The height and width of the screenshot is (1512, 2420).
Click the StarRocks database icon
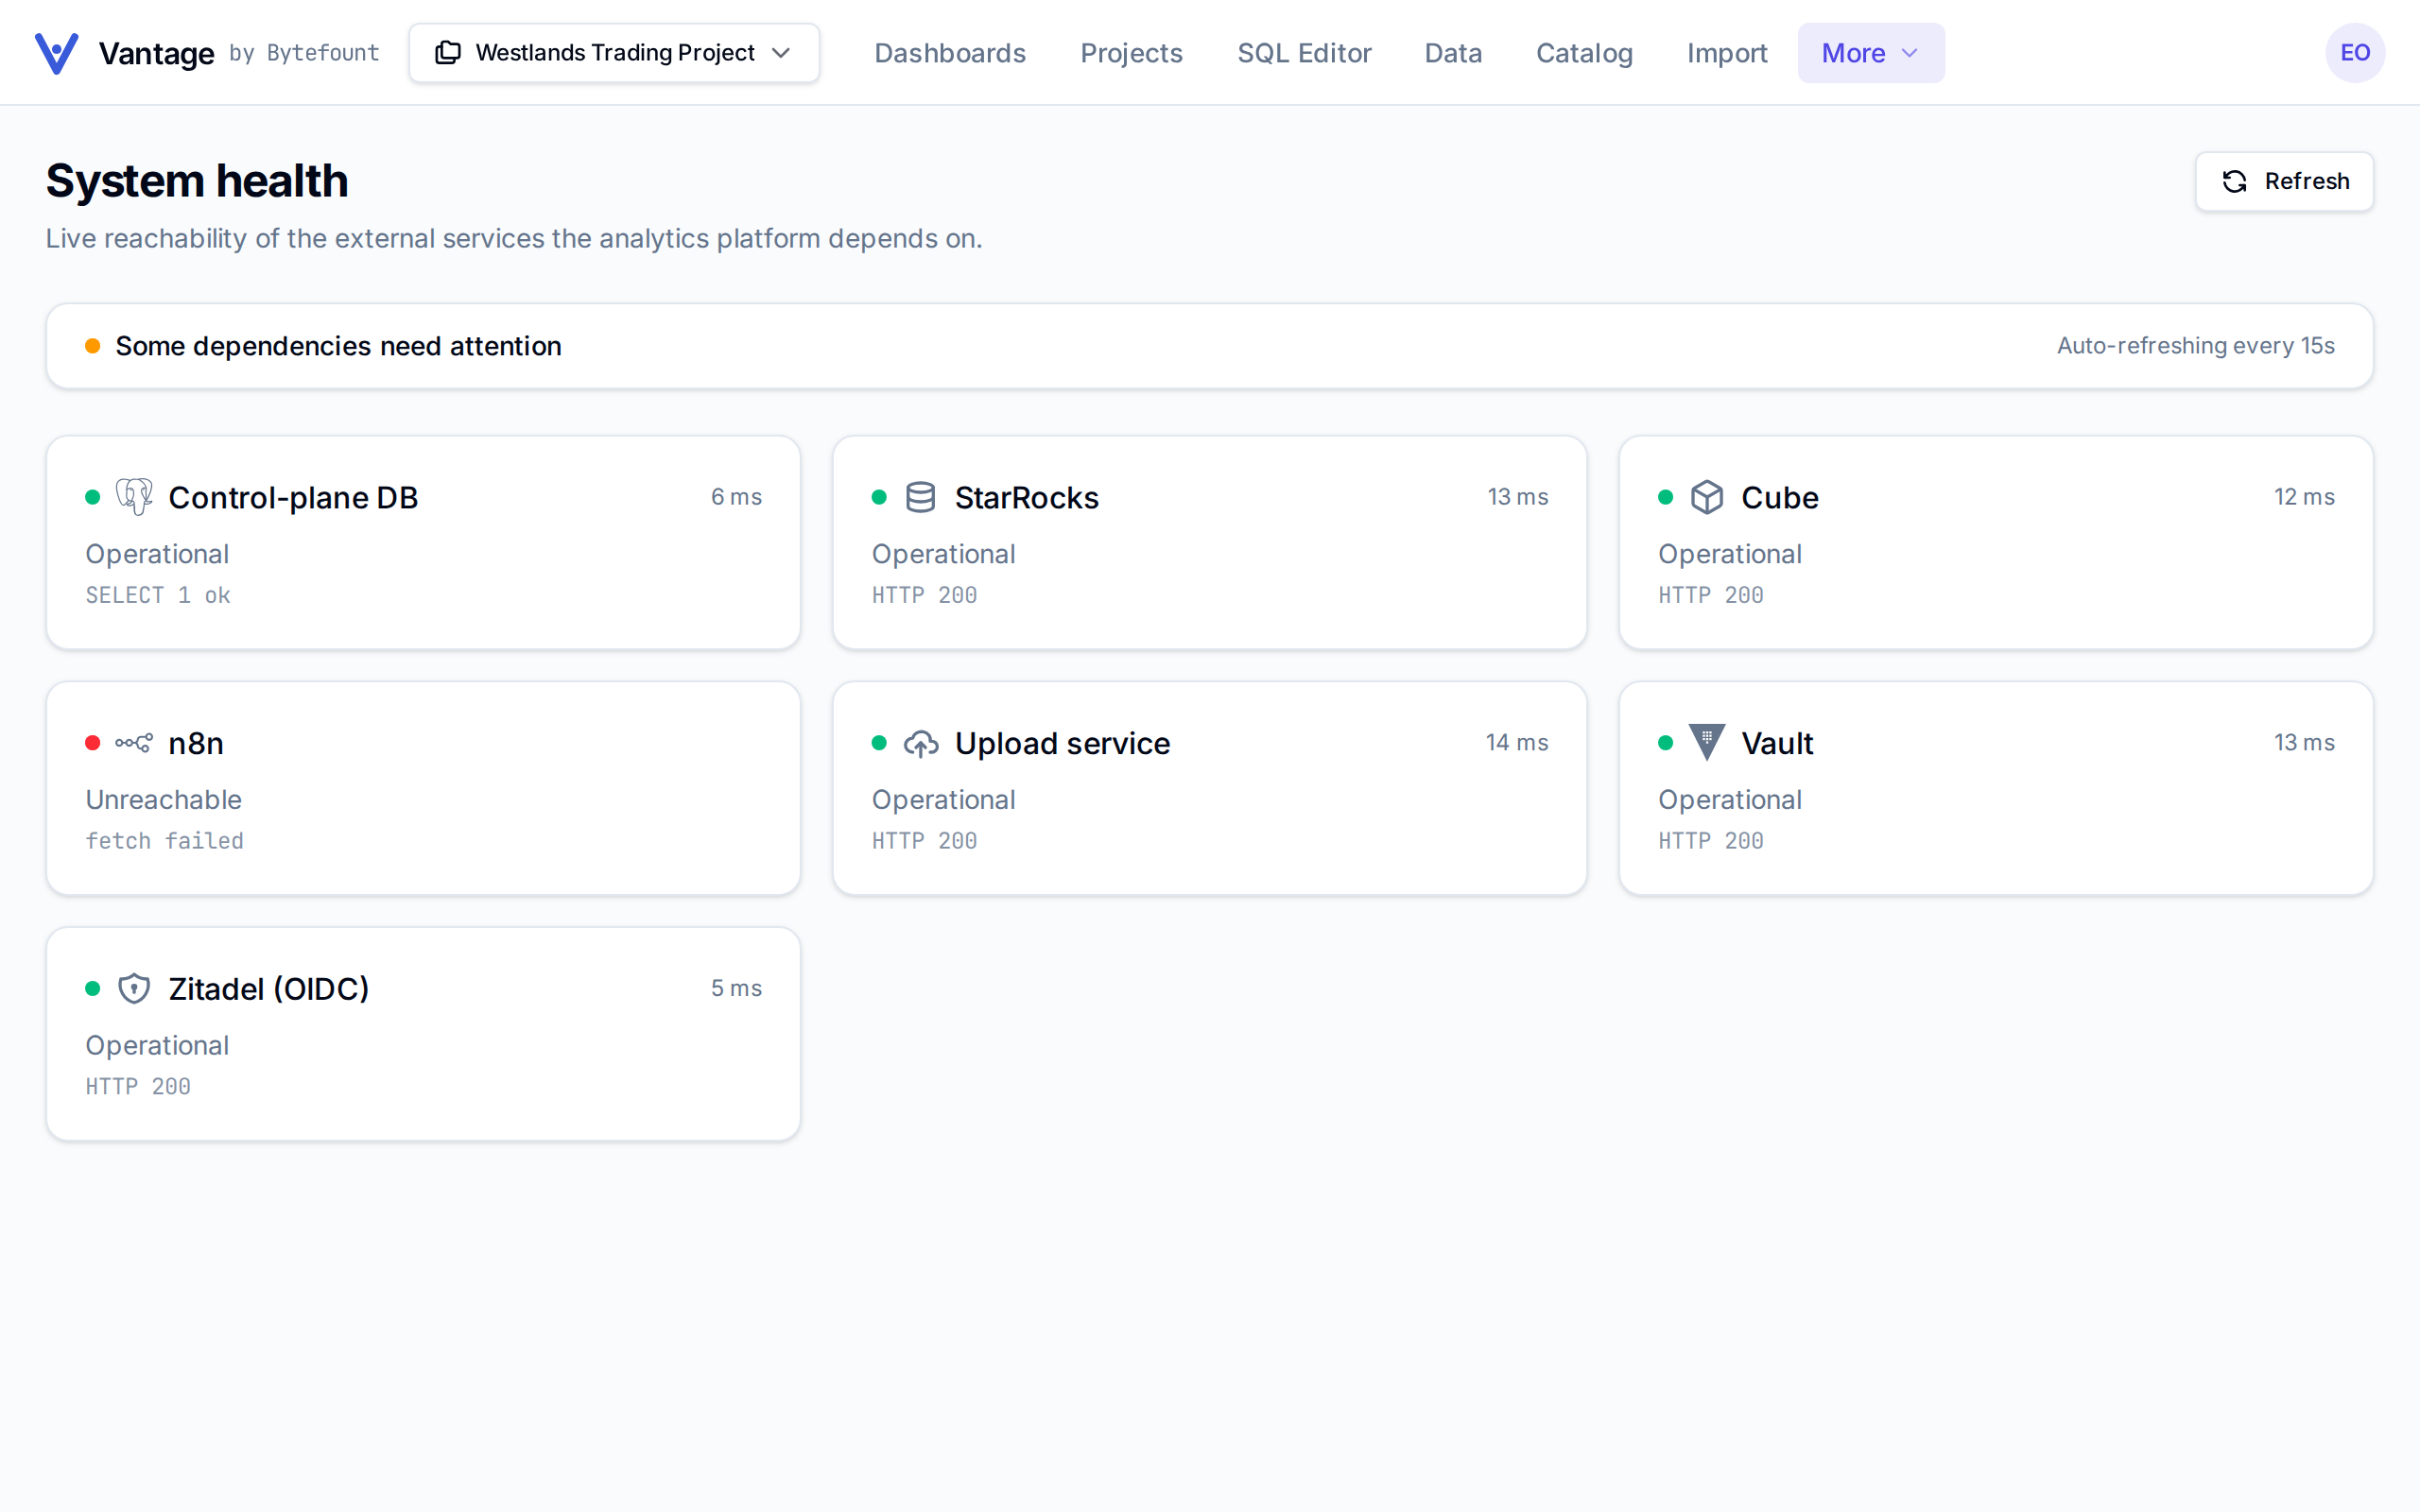(920, 497)
